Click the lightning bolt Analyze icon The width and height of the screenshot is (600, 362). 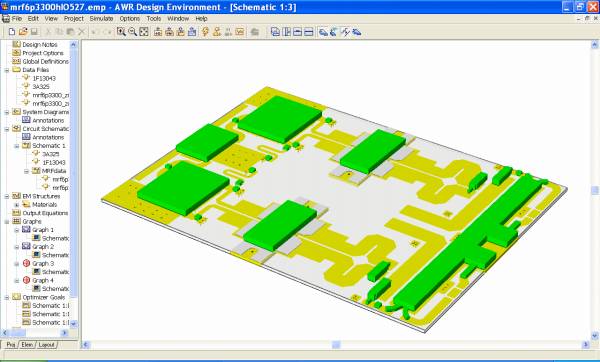(x=205, y=32)
